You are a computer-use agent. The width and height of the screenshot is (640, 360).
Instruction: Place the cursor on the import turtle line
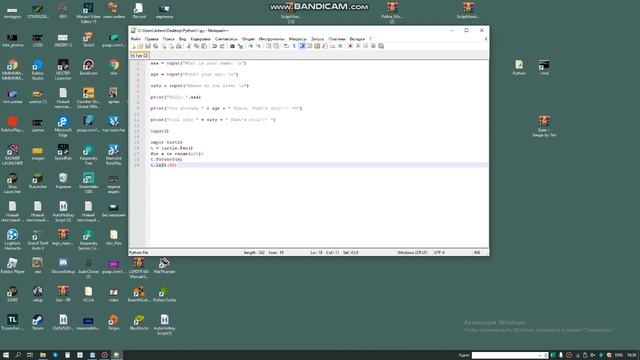click(x=166, y=142)
